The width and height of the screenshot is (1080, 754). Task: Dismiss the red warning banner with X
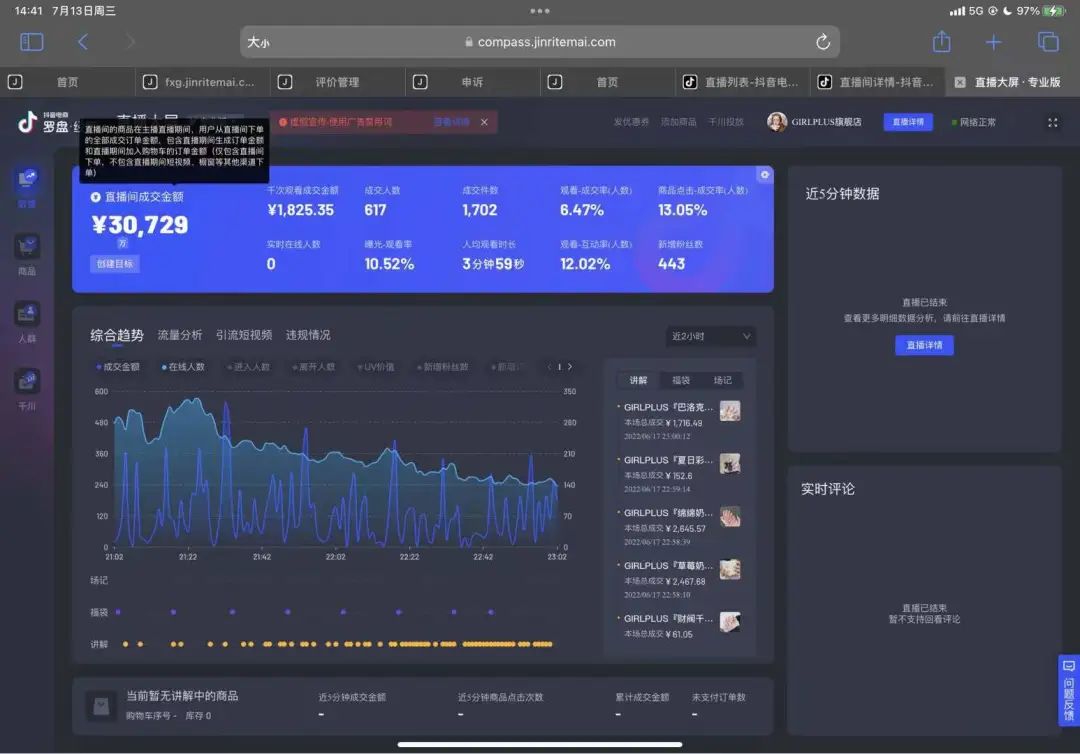(x=484, y=122)
